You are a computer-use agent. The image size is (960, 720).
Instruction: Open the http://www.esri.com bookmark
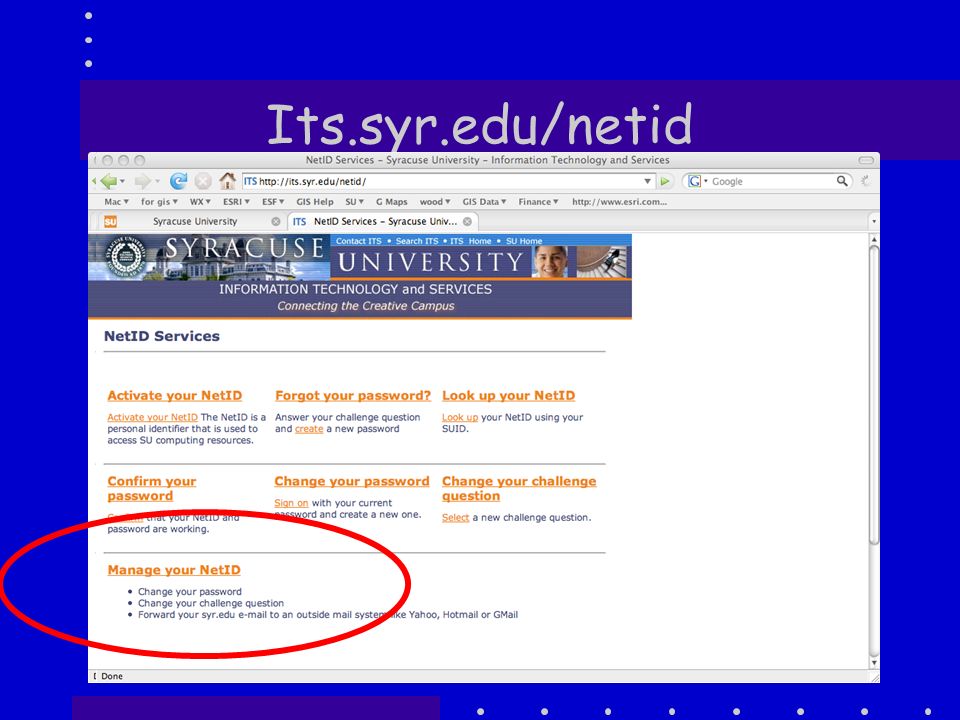tap(620, 201)
